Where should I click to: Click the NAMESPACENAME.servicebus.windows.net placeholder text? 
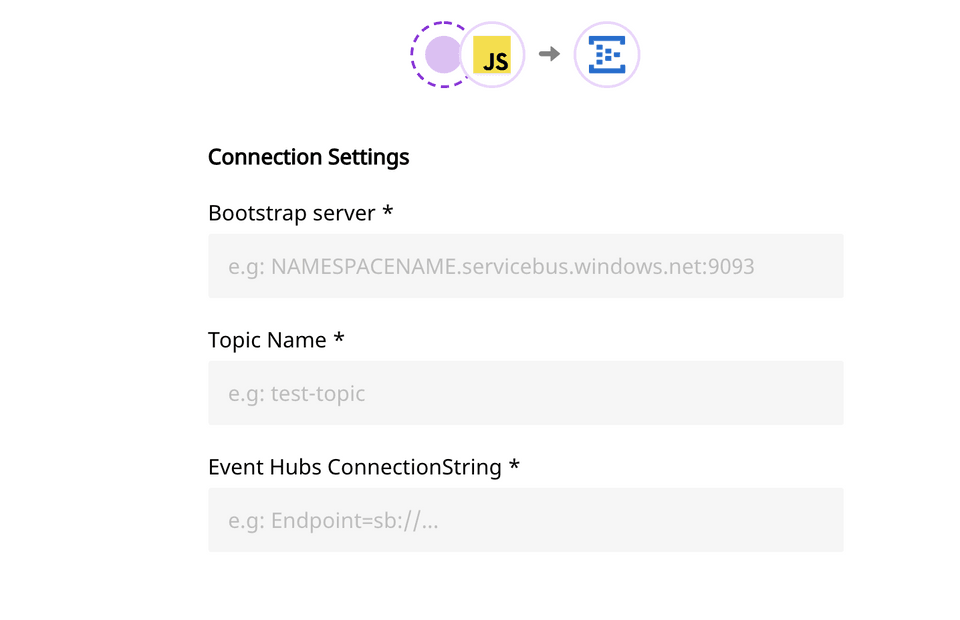tap(490, 266)
